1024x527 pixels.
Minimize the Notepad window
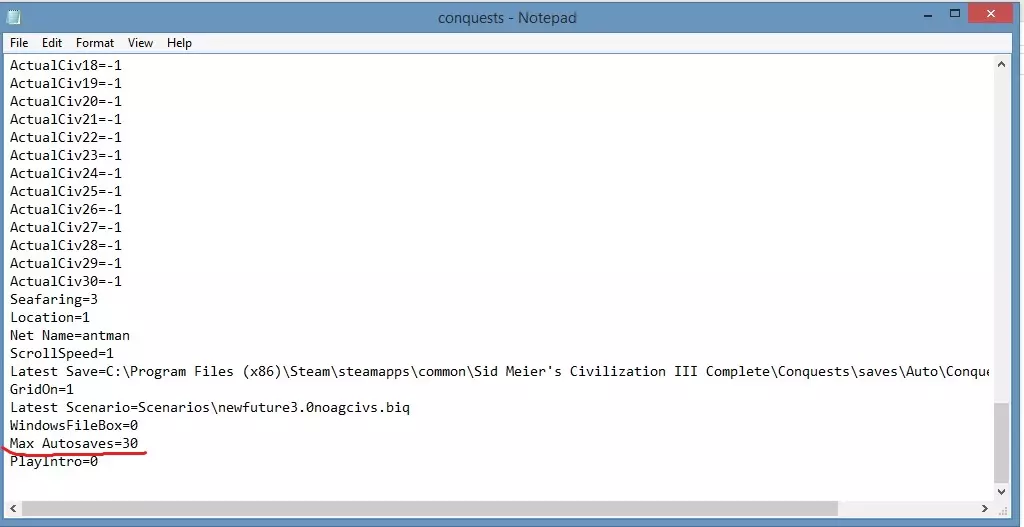click(928, 14)
